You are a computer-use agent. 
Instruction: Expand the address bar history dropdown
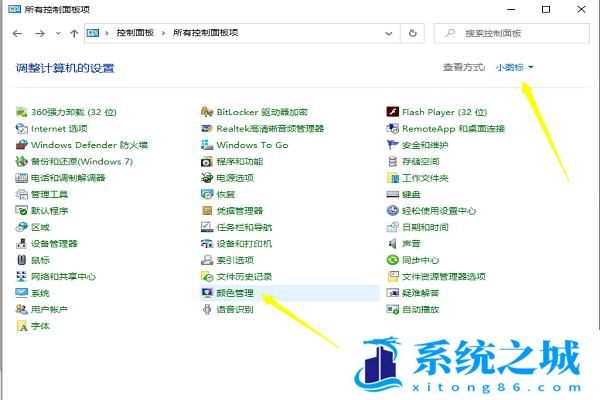tap(389, 33)
